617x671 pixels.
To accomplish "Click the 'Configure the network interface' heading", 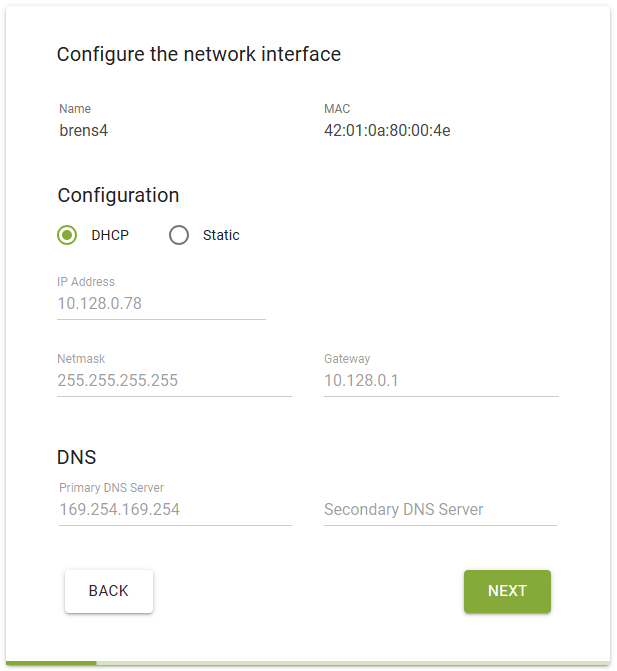I will [x=199, y=54].
